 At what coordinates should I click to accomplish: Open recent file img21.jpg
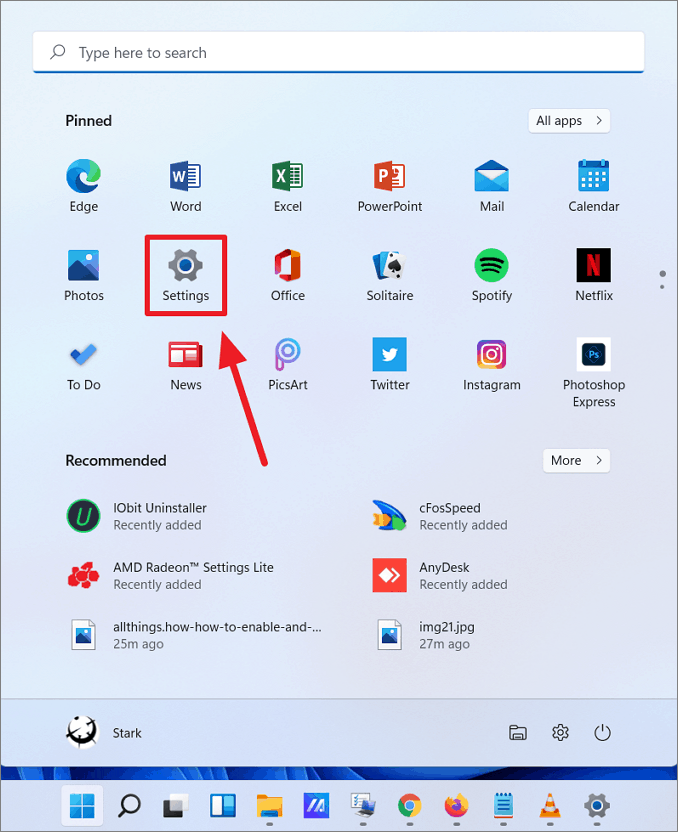click(424, 635)
